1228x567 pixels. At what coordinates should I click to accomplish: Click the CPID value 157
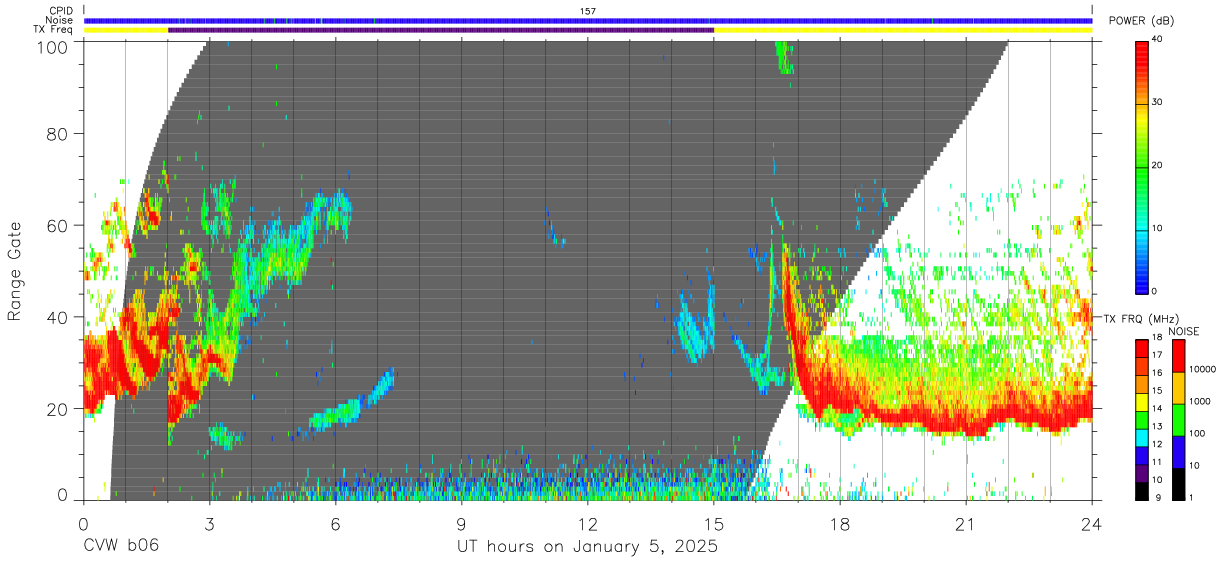588,11
